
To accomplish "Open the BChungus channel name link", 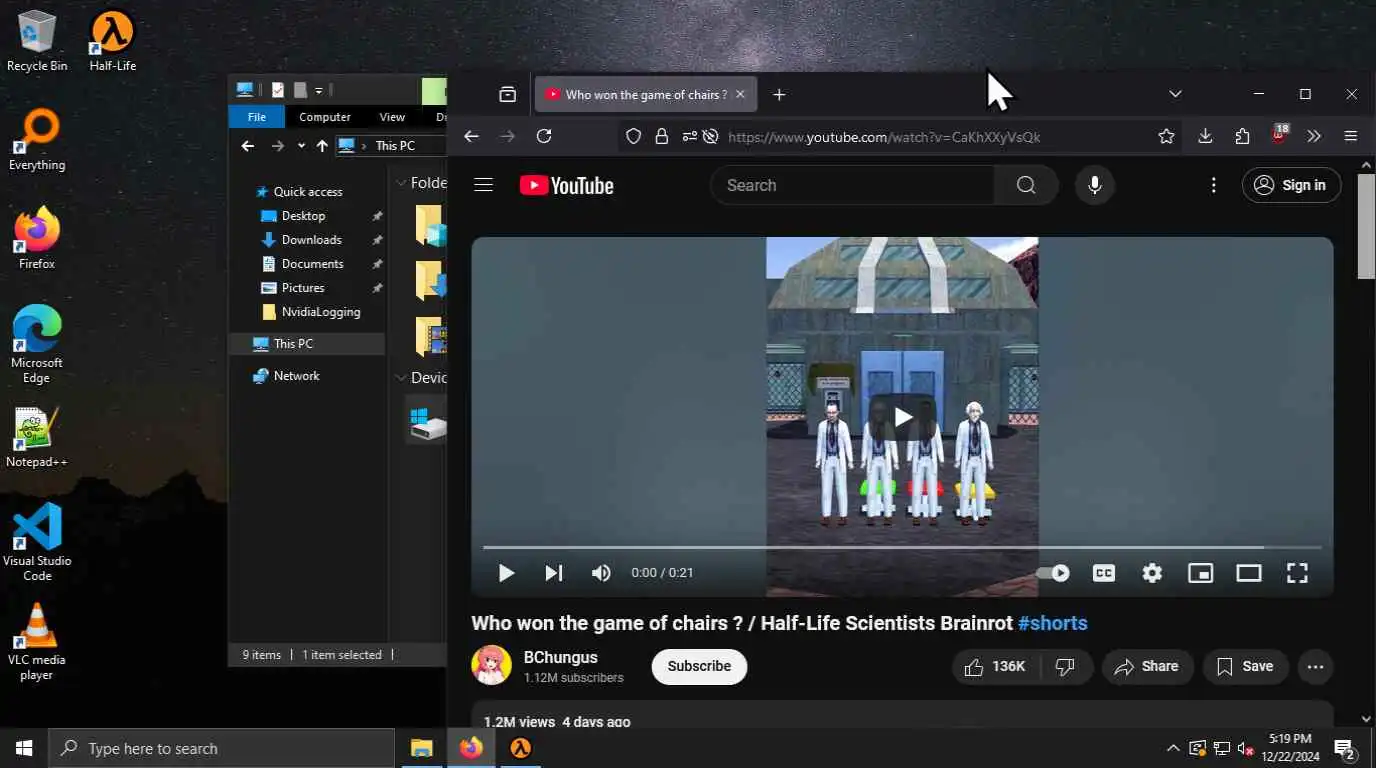I will pyautogui.click(x=561, y=657).
